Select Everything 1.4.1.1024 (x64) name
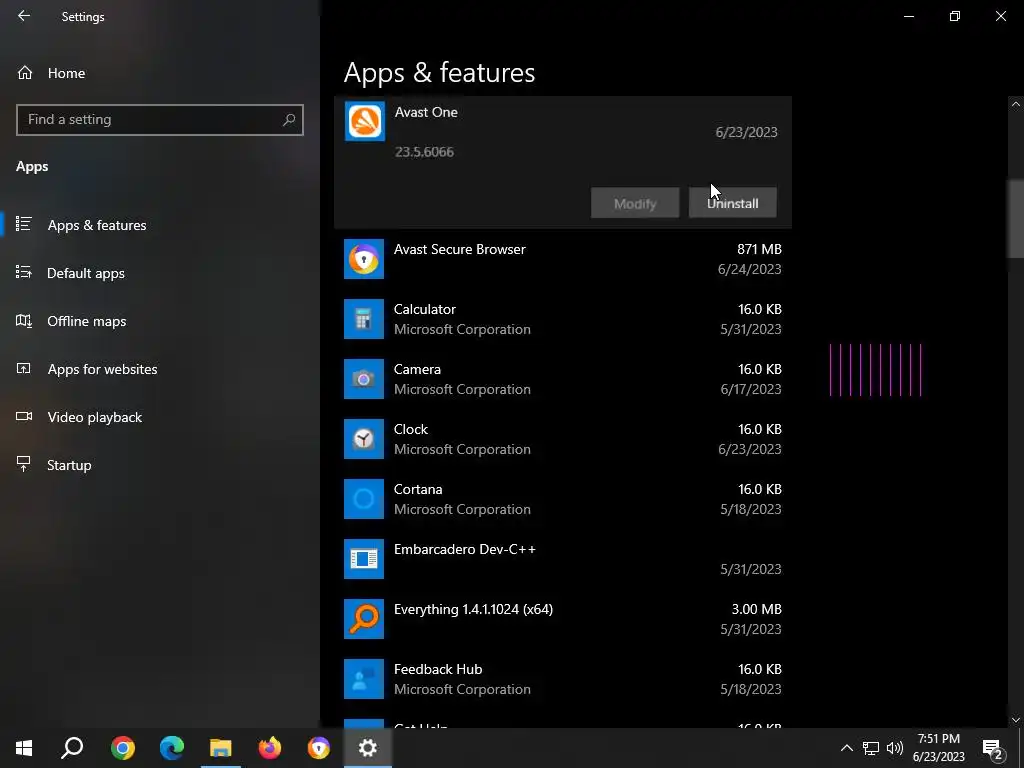The height and width of the screenshot is (768, 1024). 473,610
